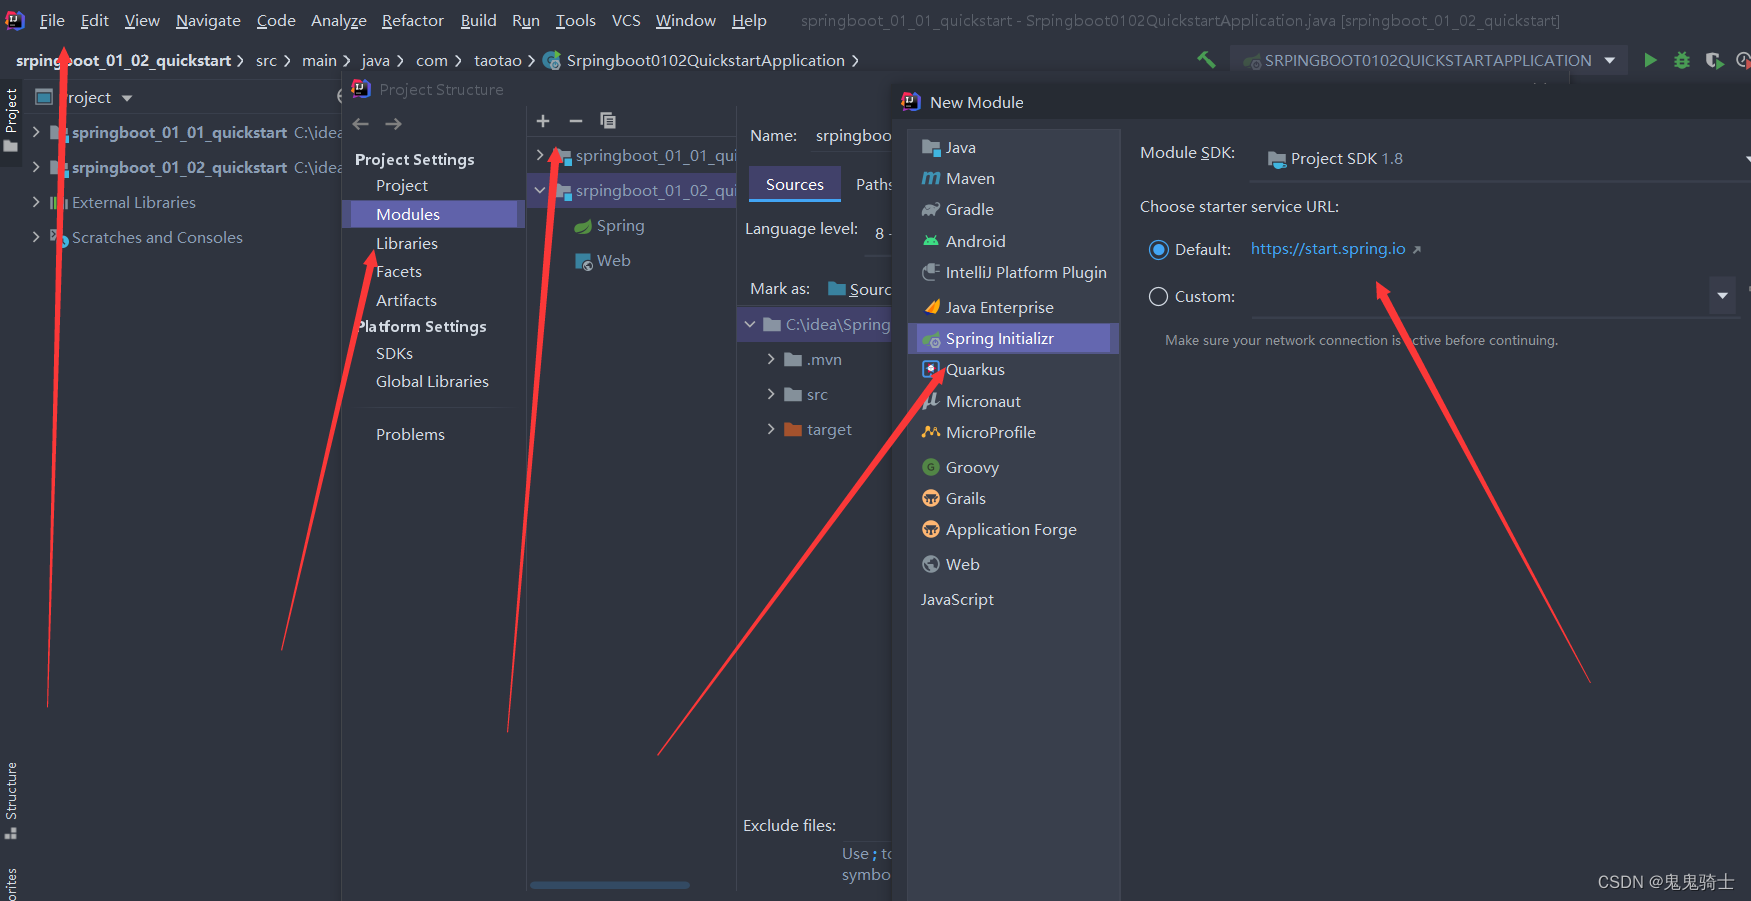Select the Custom starter URL radio button

point(1158,297)
